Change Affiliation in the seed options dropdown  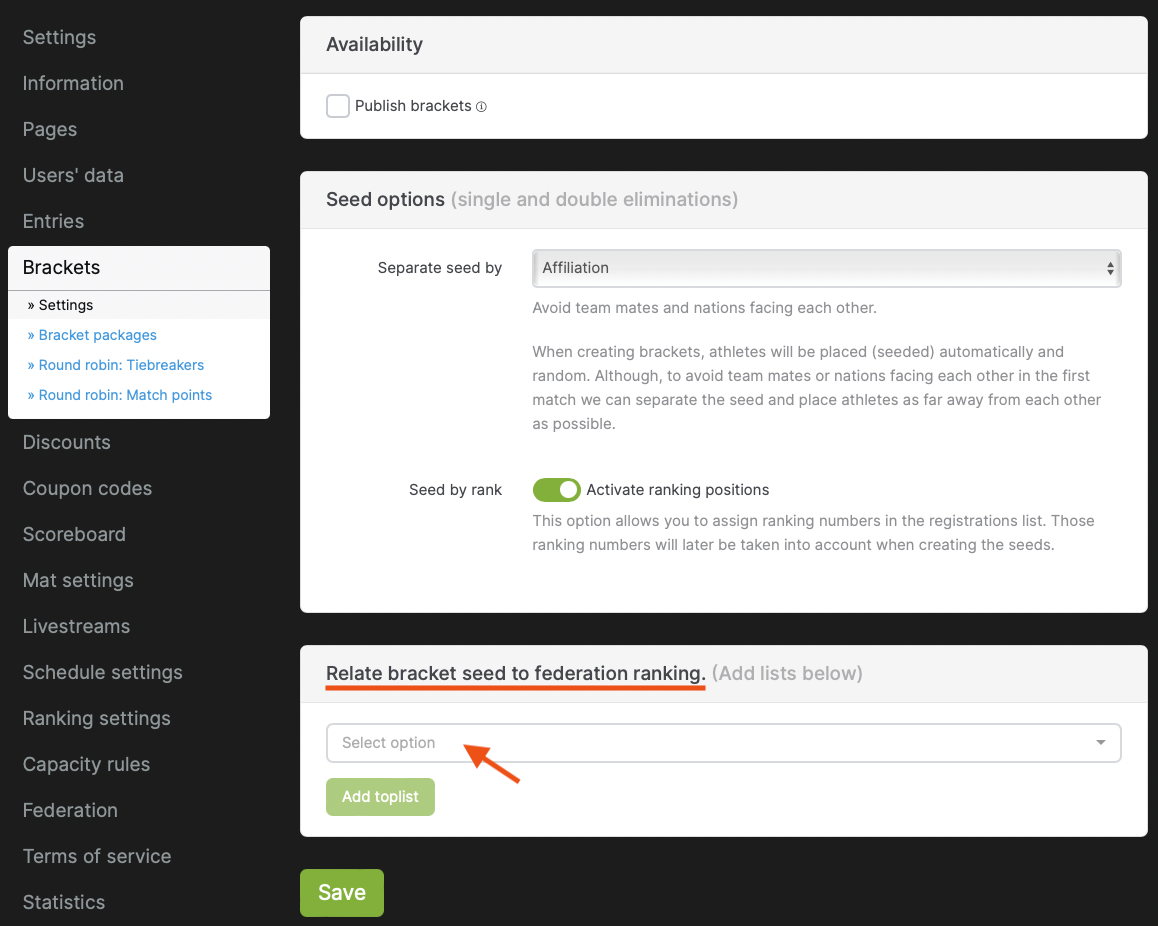(826, 268)
